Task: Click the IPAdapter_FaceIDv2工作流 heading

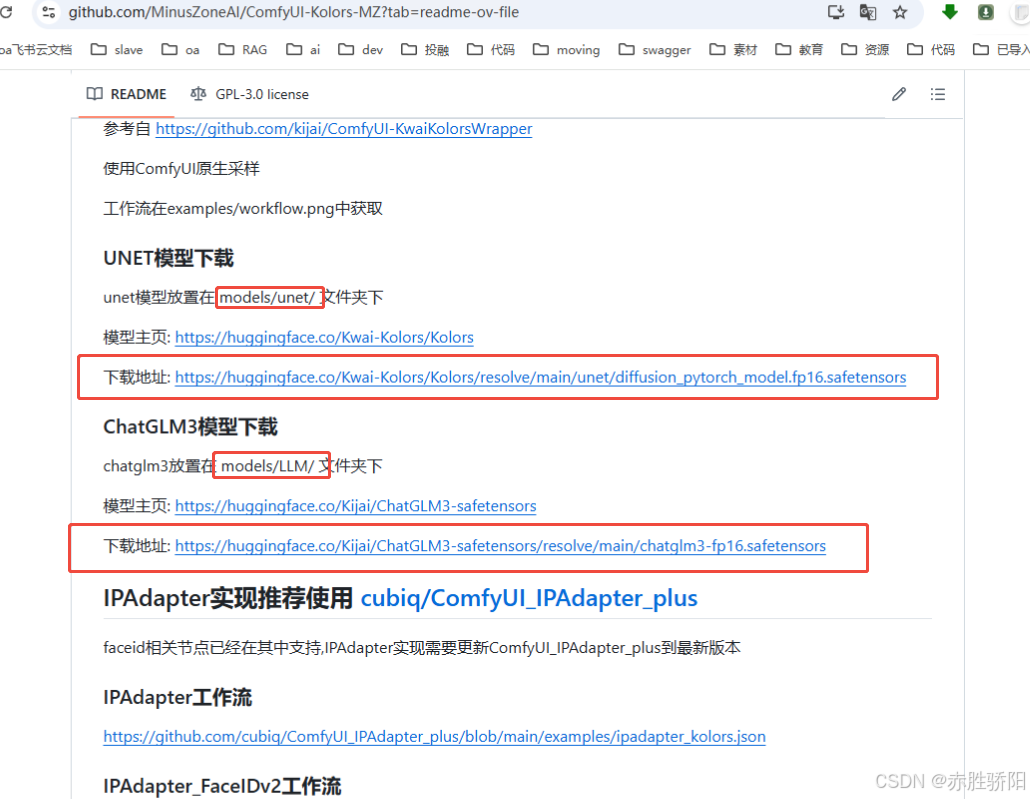Action: point(222,786)
